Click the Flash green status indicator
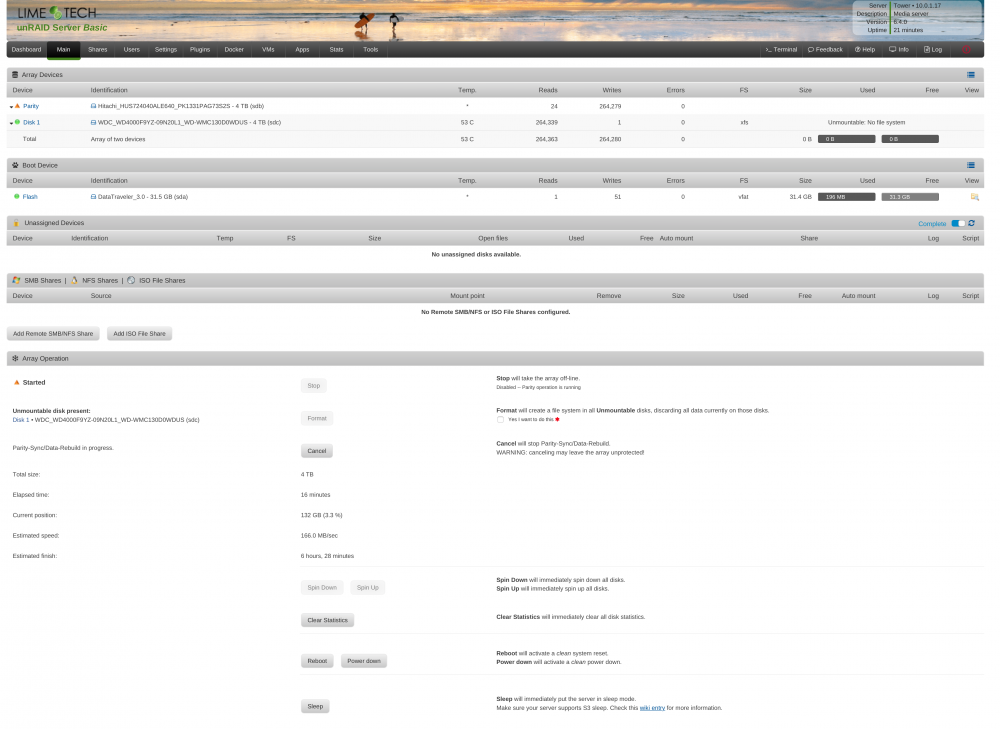1000x729 pixels. pyautogui.click(x=17, y=196)
